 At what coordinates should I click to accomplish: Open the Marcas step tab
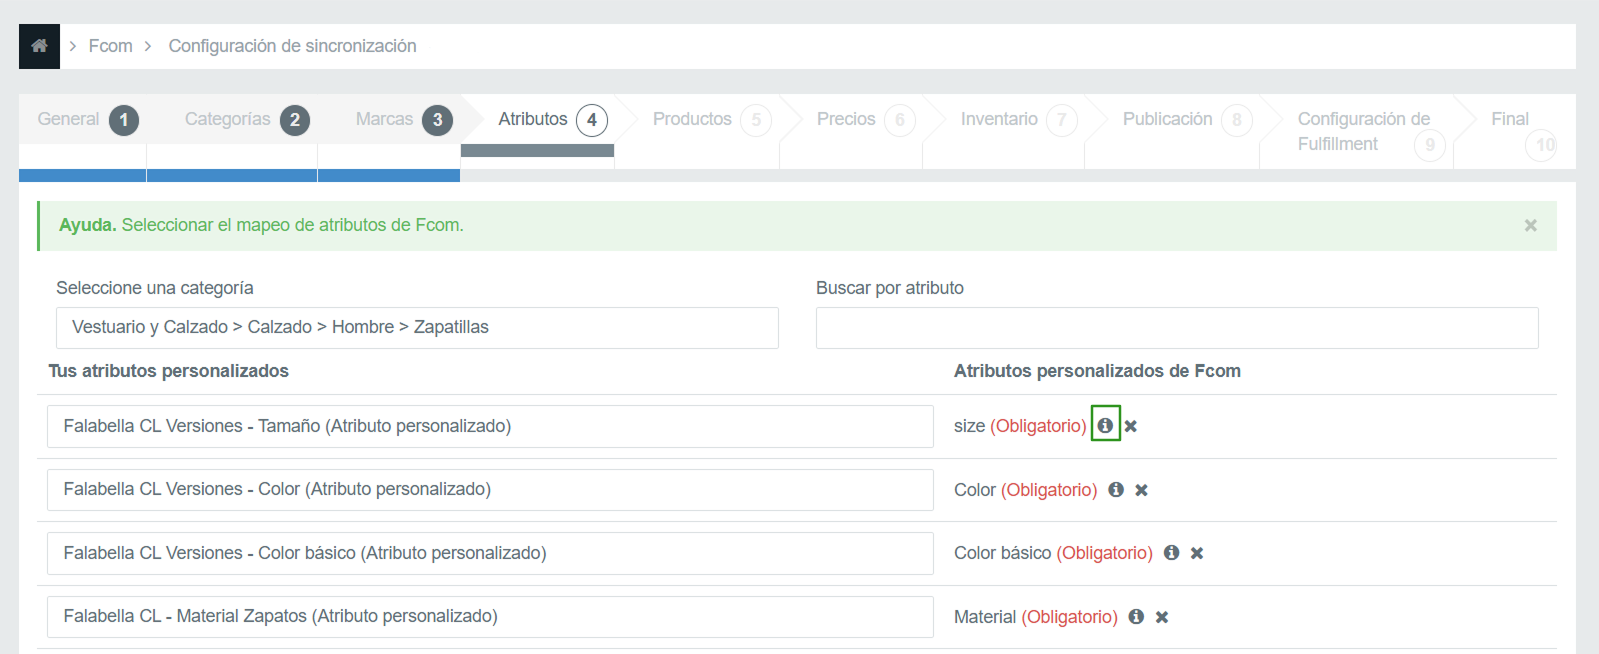pyautogui.click(x=402, y=120)
